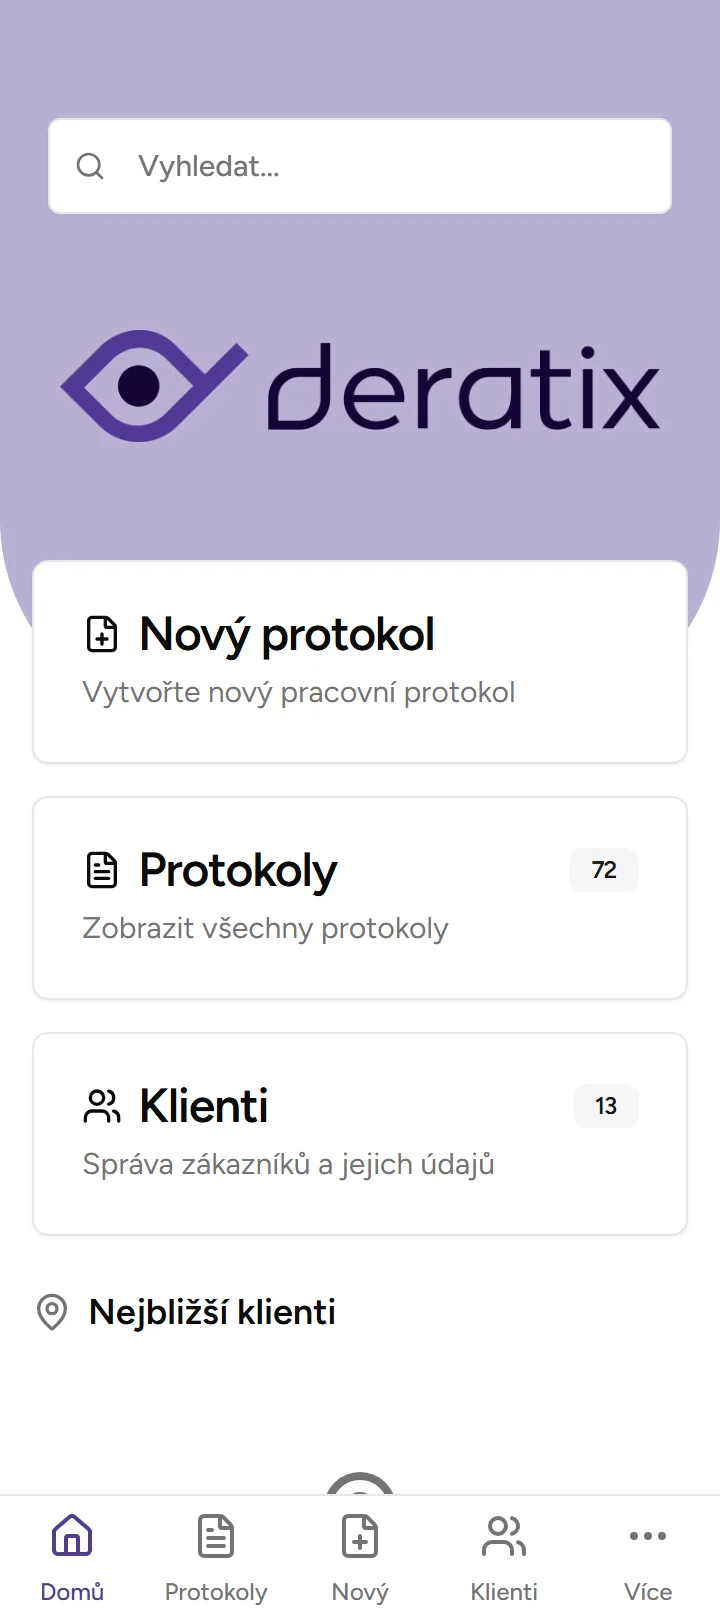Click the 13 clients count badge

(606, 1106)
